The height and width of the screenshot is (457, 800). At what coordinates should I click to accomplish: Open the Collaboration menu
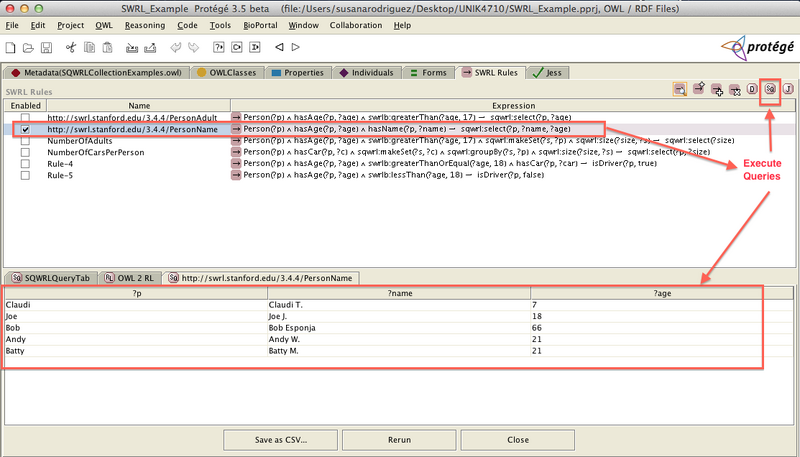tap(356, 25)
